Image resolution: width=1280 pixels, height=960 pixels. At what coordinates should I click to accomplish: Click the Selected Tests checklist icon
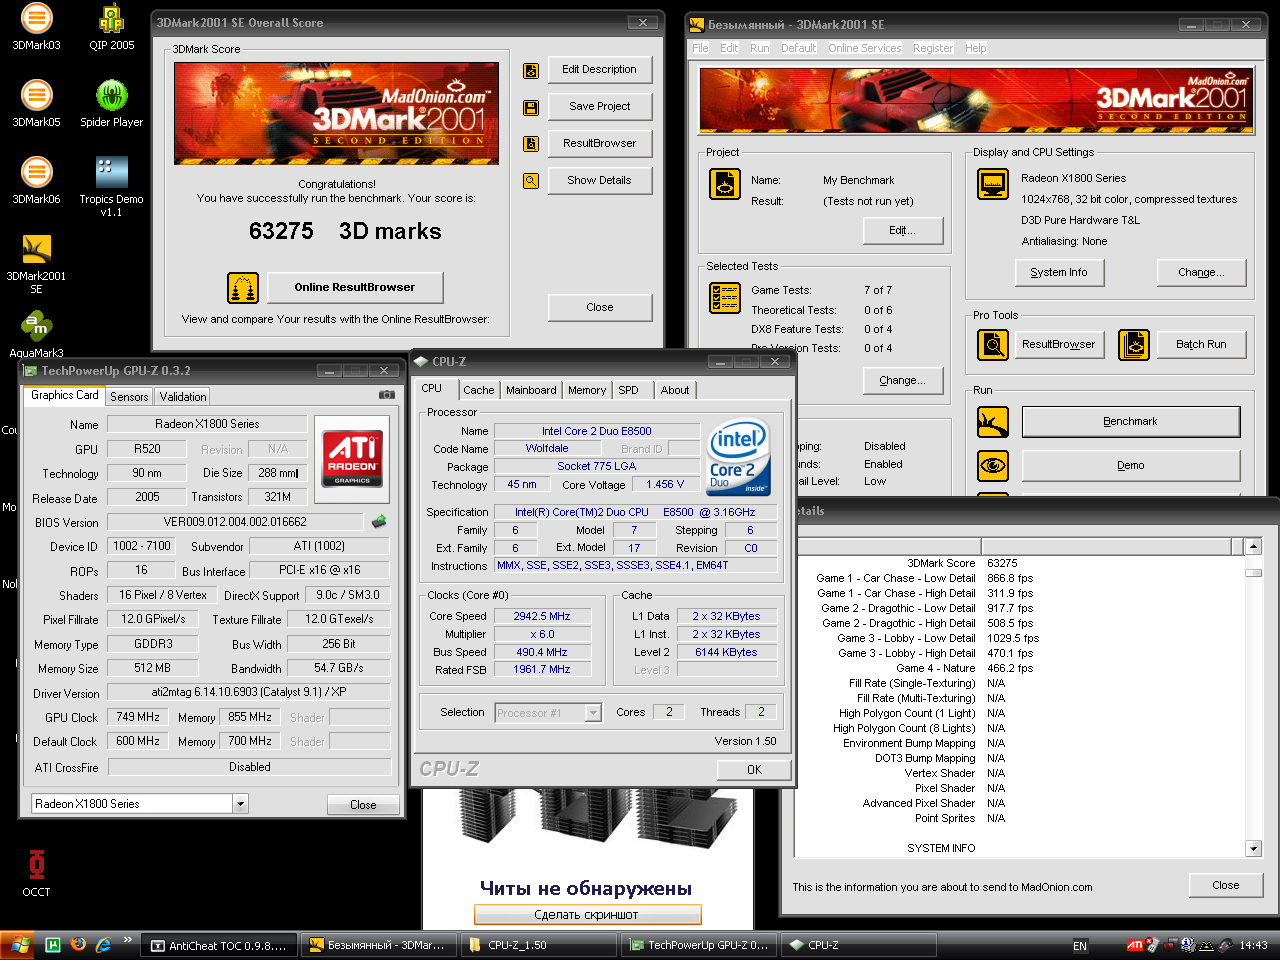click(725, 297)
